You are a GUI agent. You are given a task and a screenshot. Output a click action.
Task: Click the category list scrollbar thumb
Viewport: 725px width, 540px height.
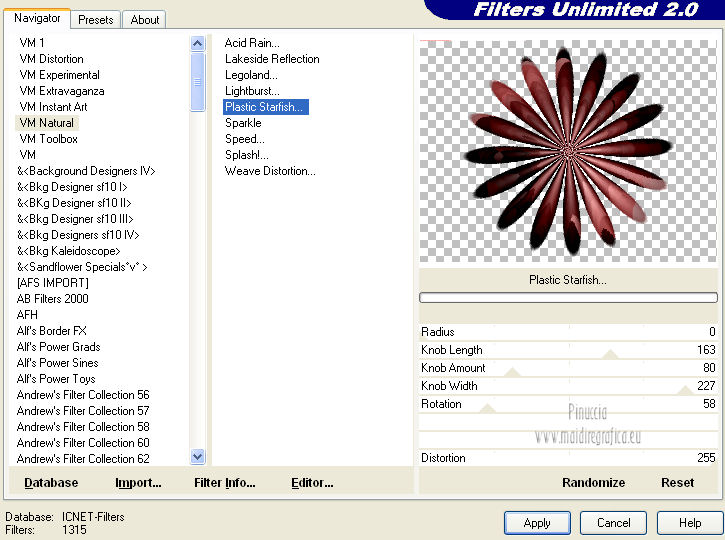[197, 82]
